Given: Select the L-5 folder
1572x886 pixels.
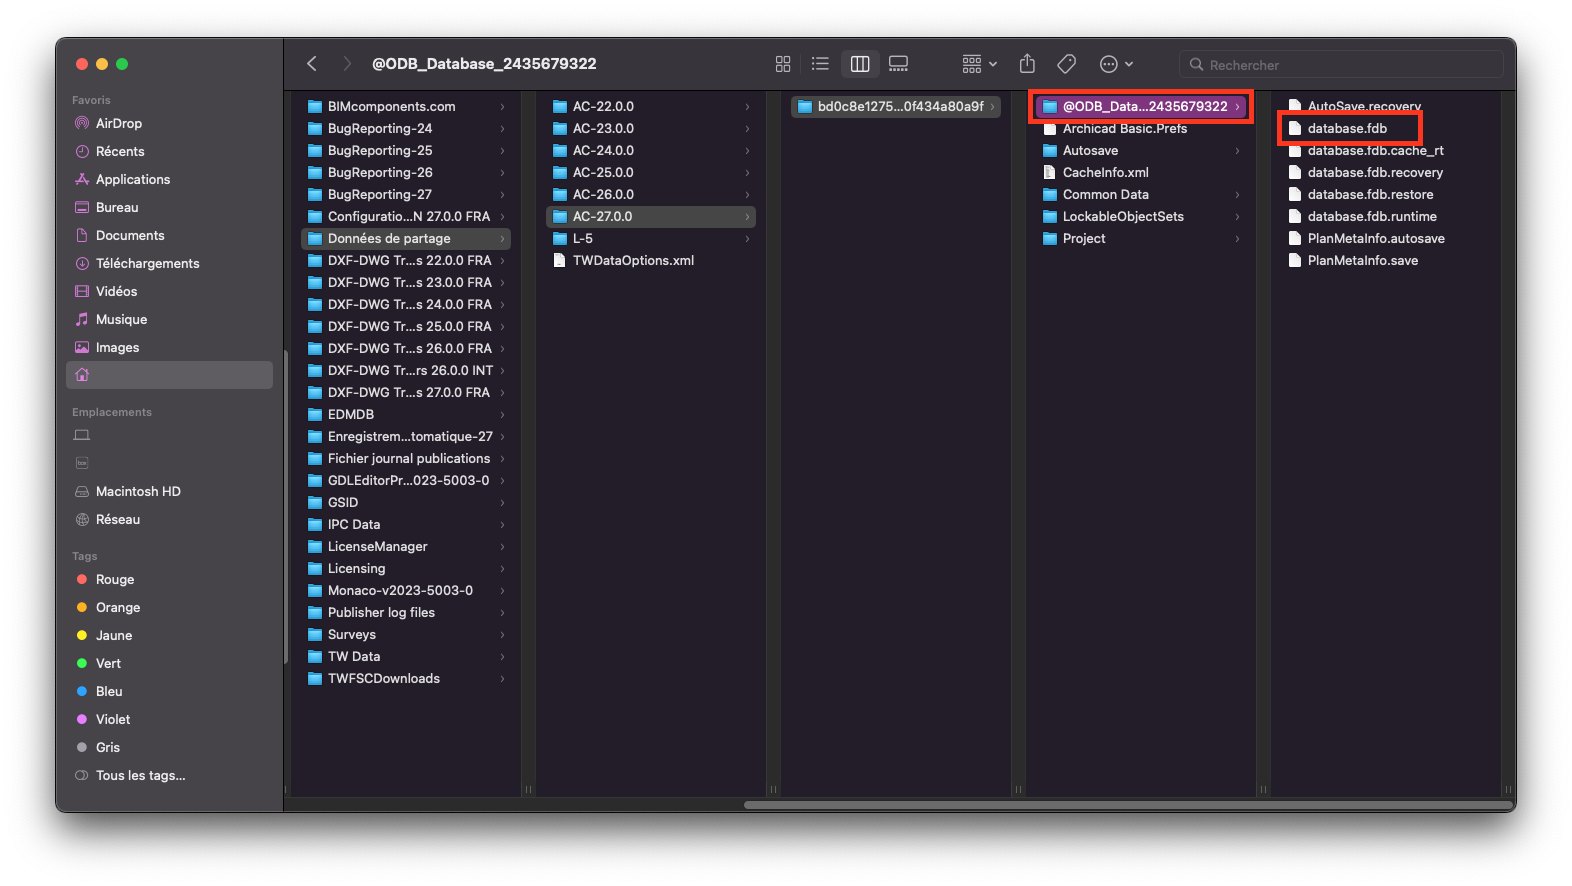Looking at the screenshot, I should point(651,238).
